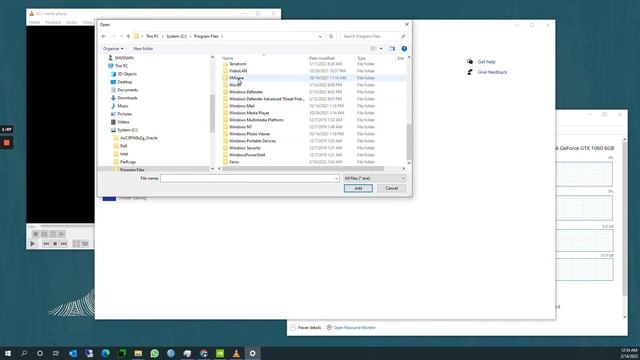Select the Windows Photo Viewer folder
The width and height of the screenshot is (640, 360).
pos(249,133)
